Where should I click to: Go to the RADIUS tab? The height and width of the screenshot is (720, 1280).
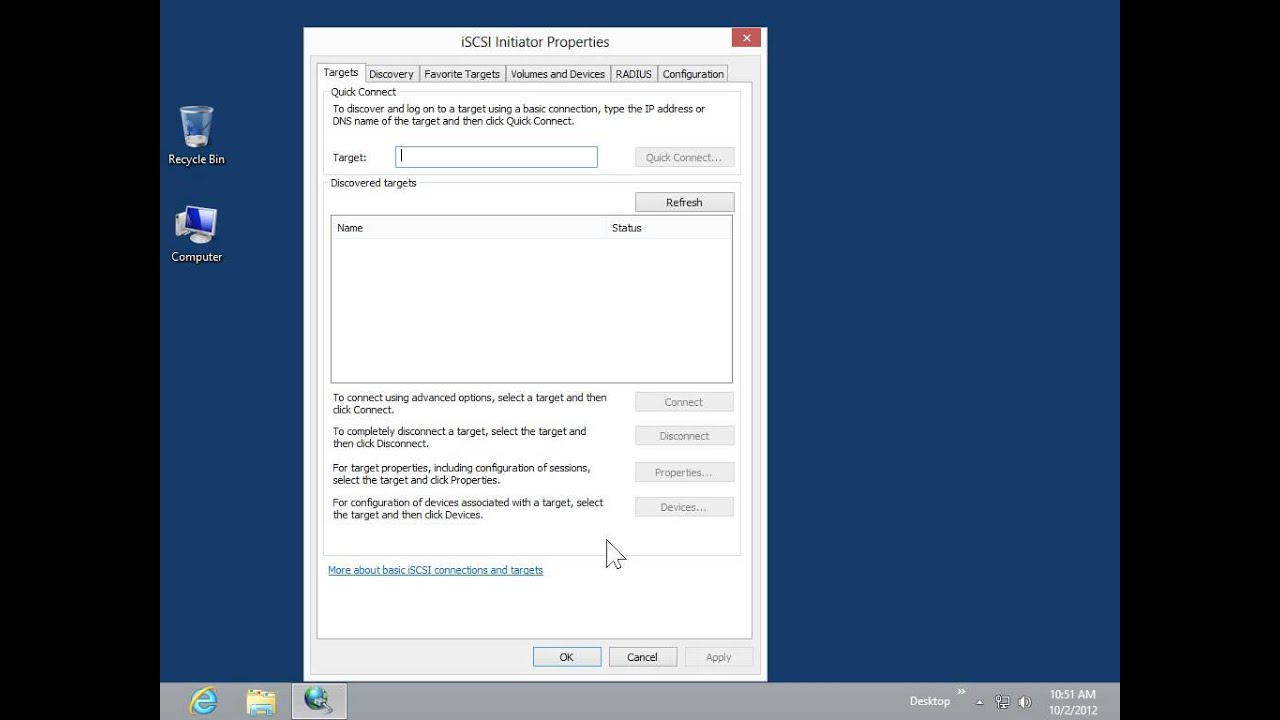[634, 74]
